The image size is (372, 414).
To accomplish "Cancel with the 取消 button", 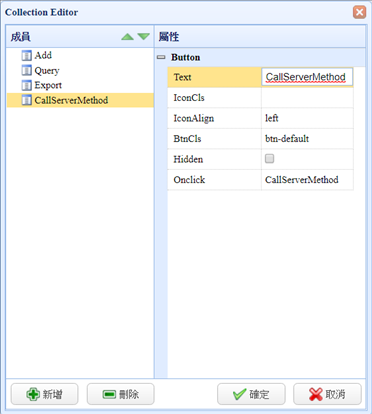I will (327, 394).
